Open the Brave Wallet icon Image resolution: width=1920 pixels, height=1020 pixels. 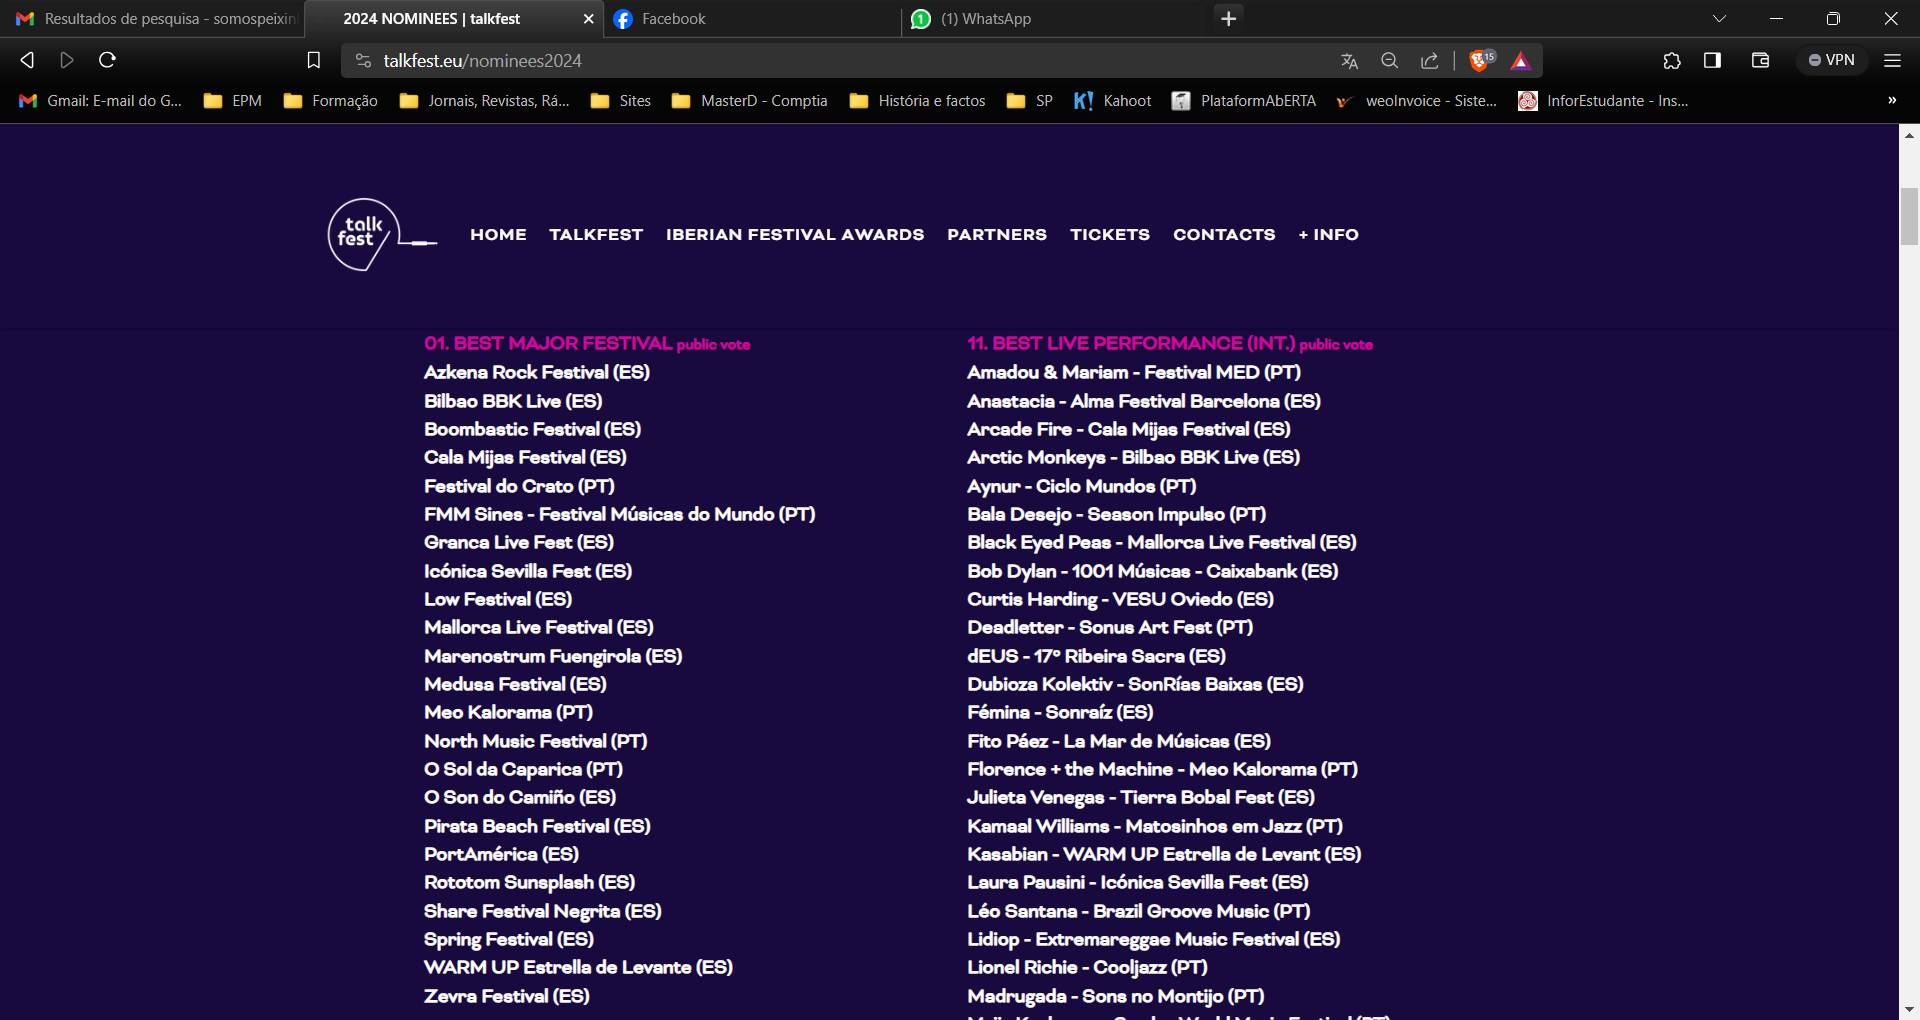(x=1760, y=61)
